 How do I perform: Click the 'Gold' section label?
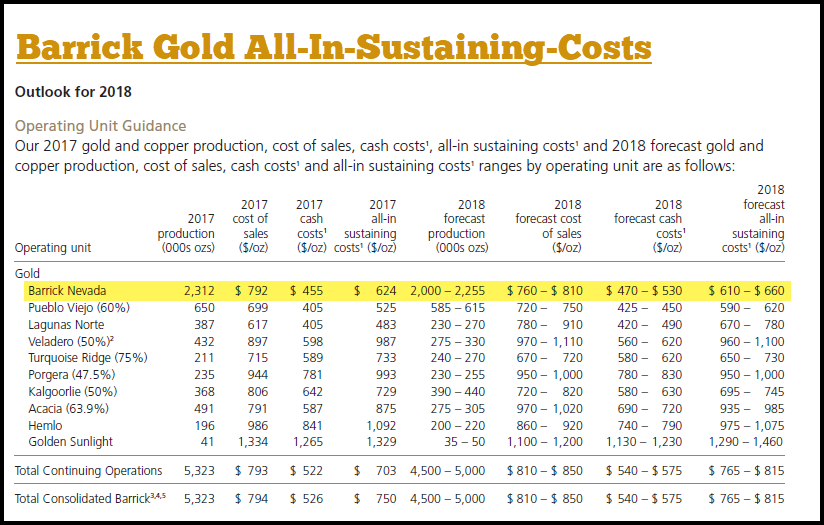27,274
